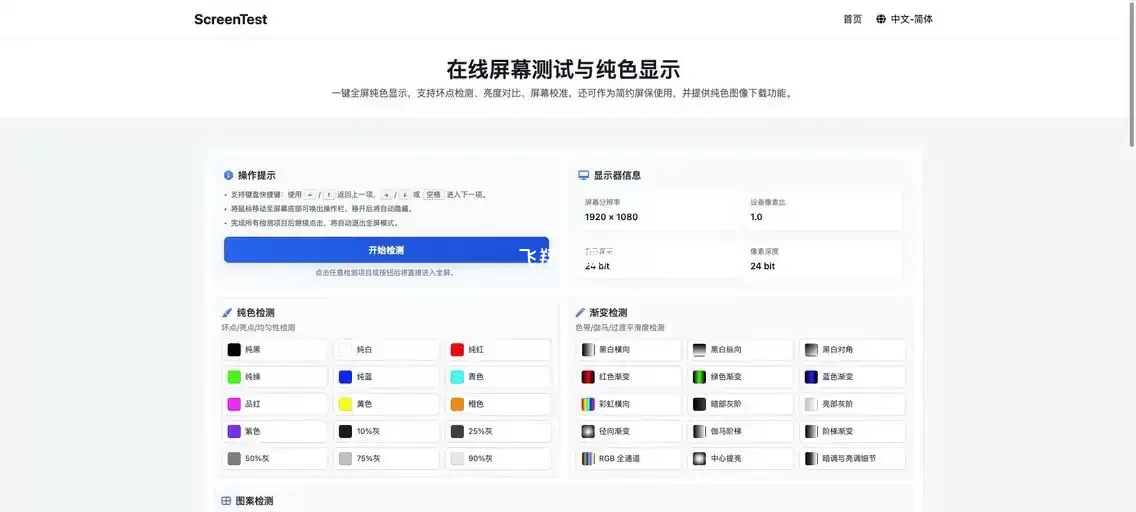The width and height of the screenshot is (1136, 512).
Task: Click the brush icon beside 纯色检测
Action: pyautogui.click(x=227, y=313)
